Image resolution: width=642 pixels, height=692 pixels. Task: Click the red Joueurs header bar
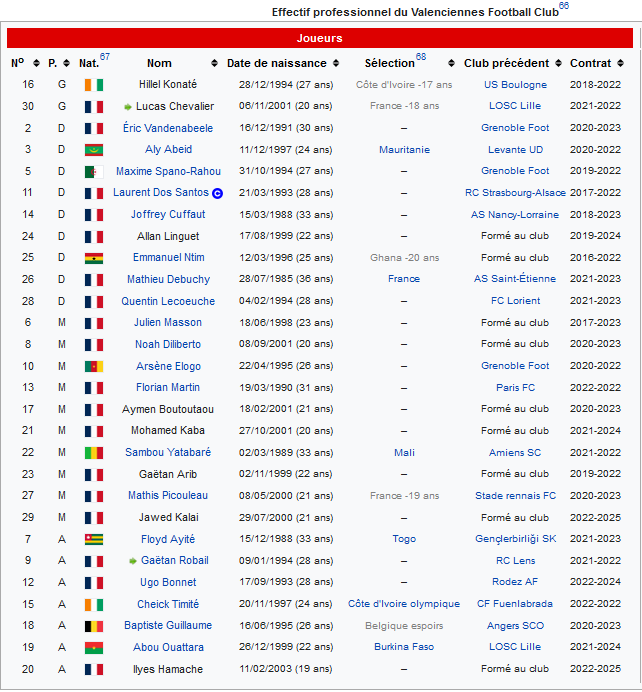(319, 38)
